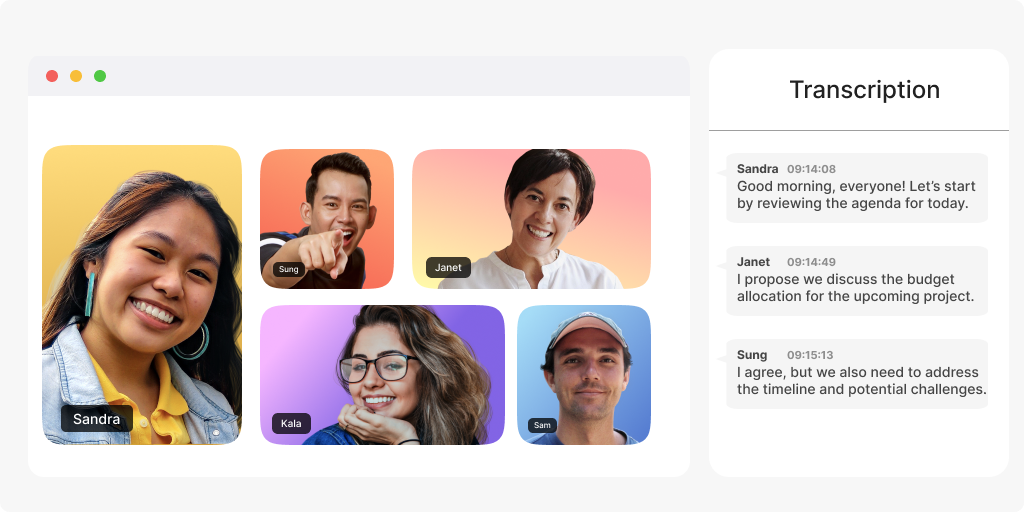The height and width of the screenshot is (512, 1024).
Task: Click the 09:14:49 timestamp
Action: [811, 262]
